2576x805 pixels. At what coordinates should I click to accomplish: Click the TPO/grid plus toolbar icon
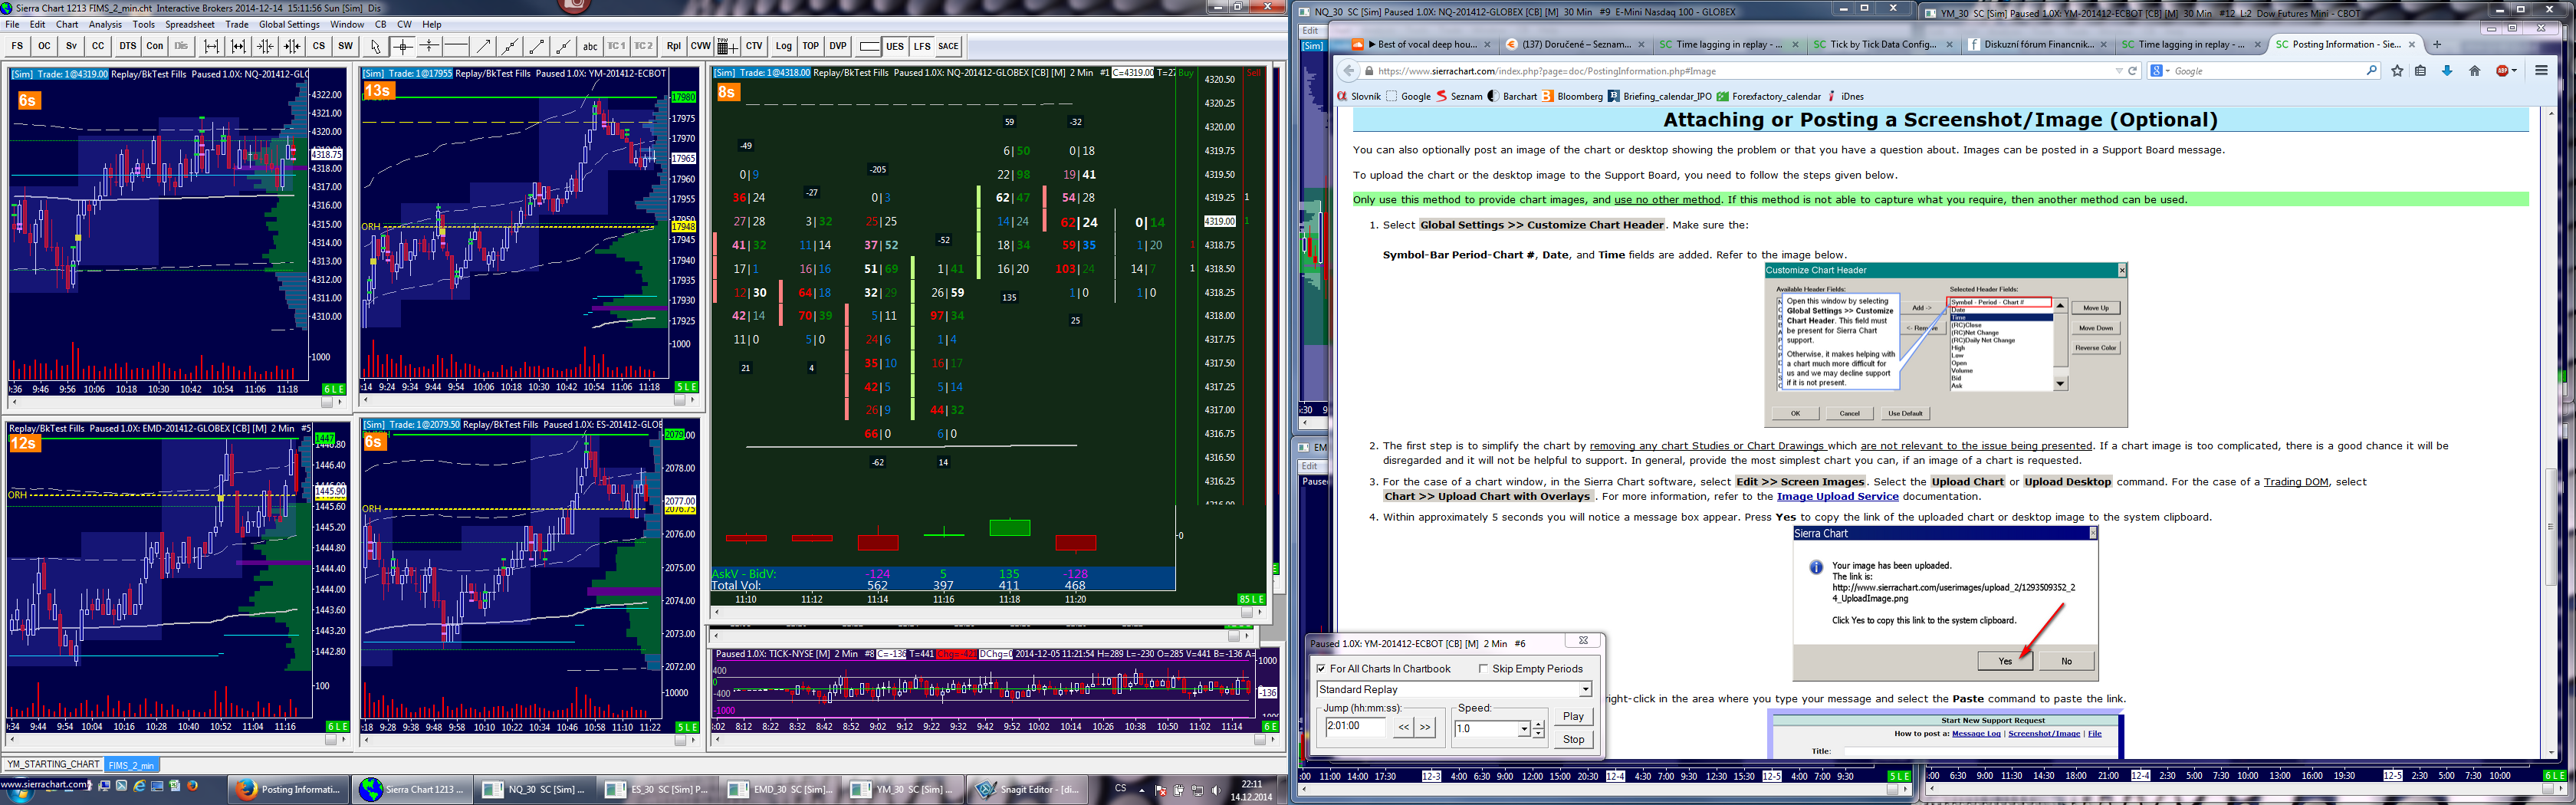[x=727, y=46]
